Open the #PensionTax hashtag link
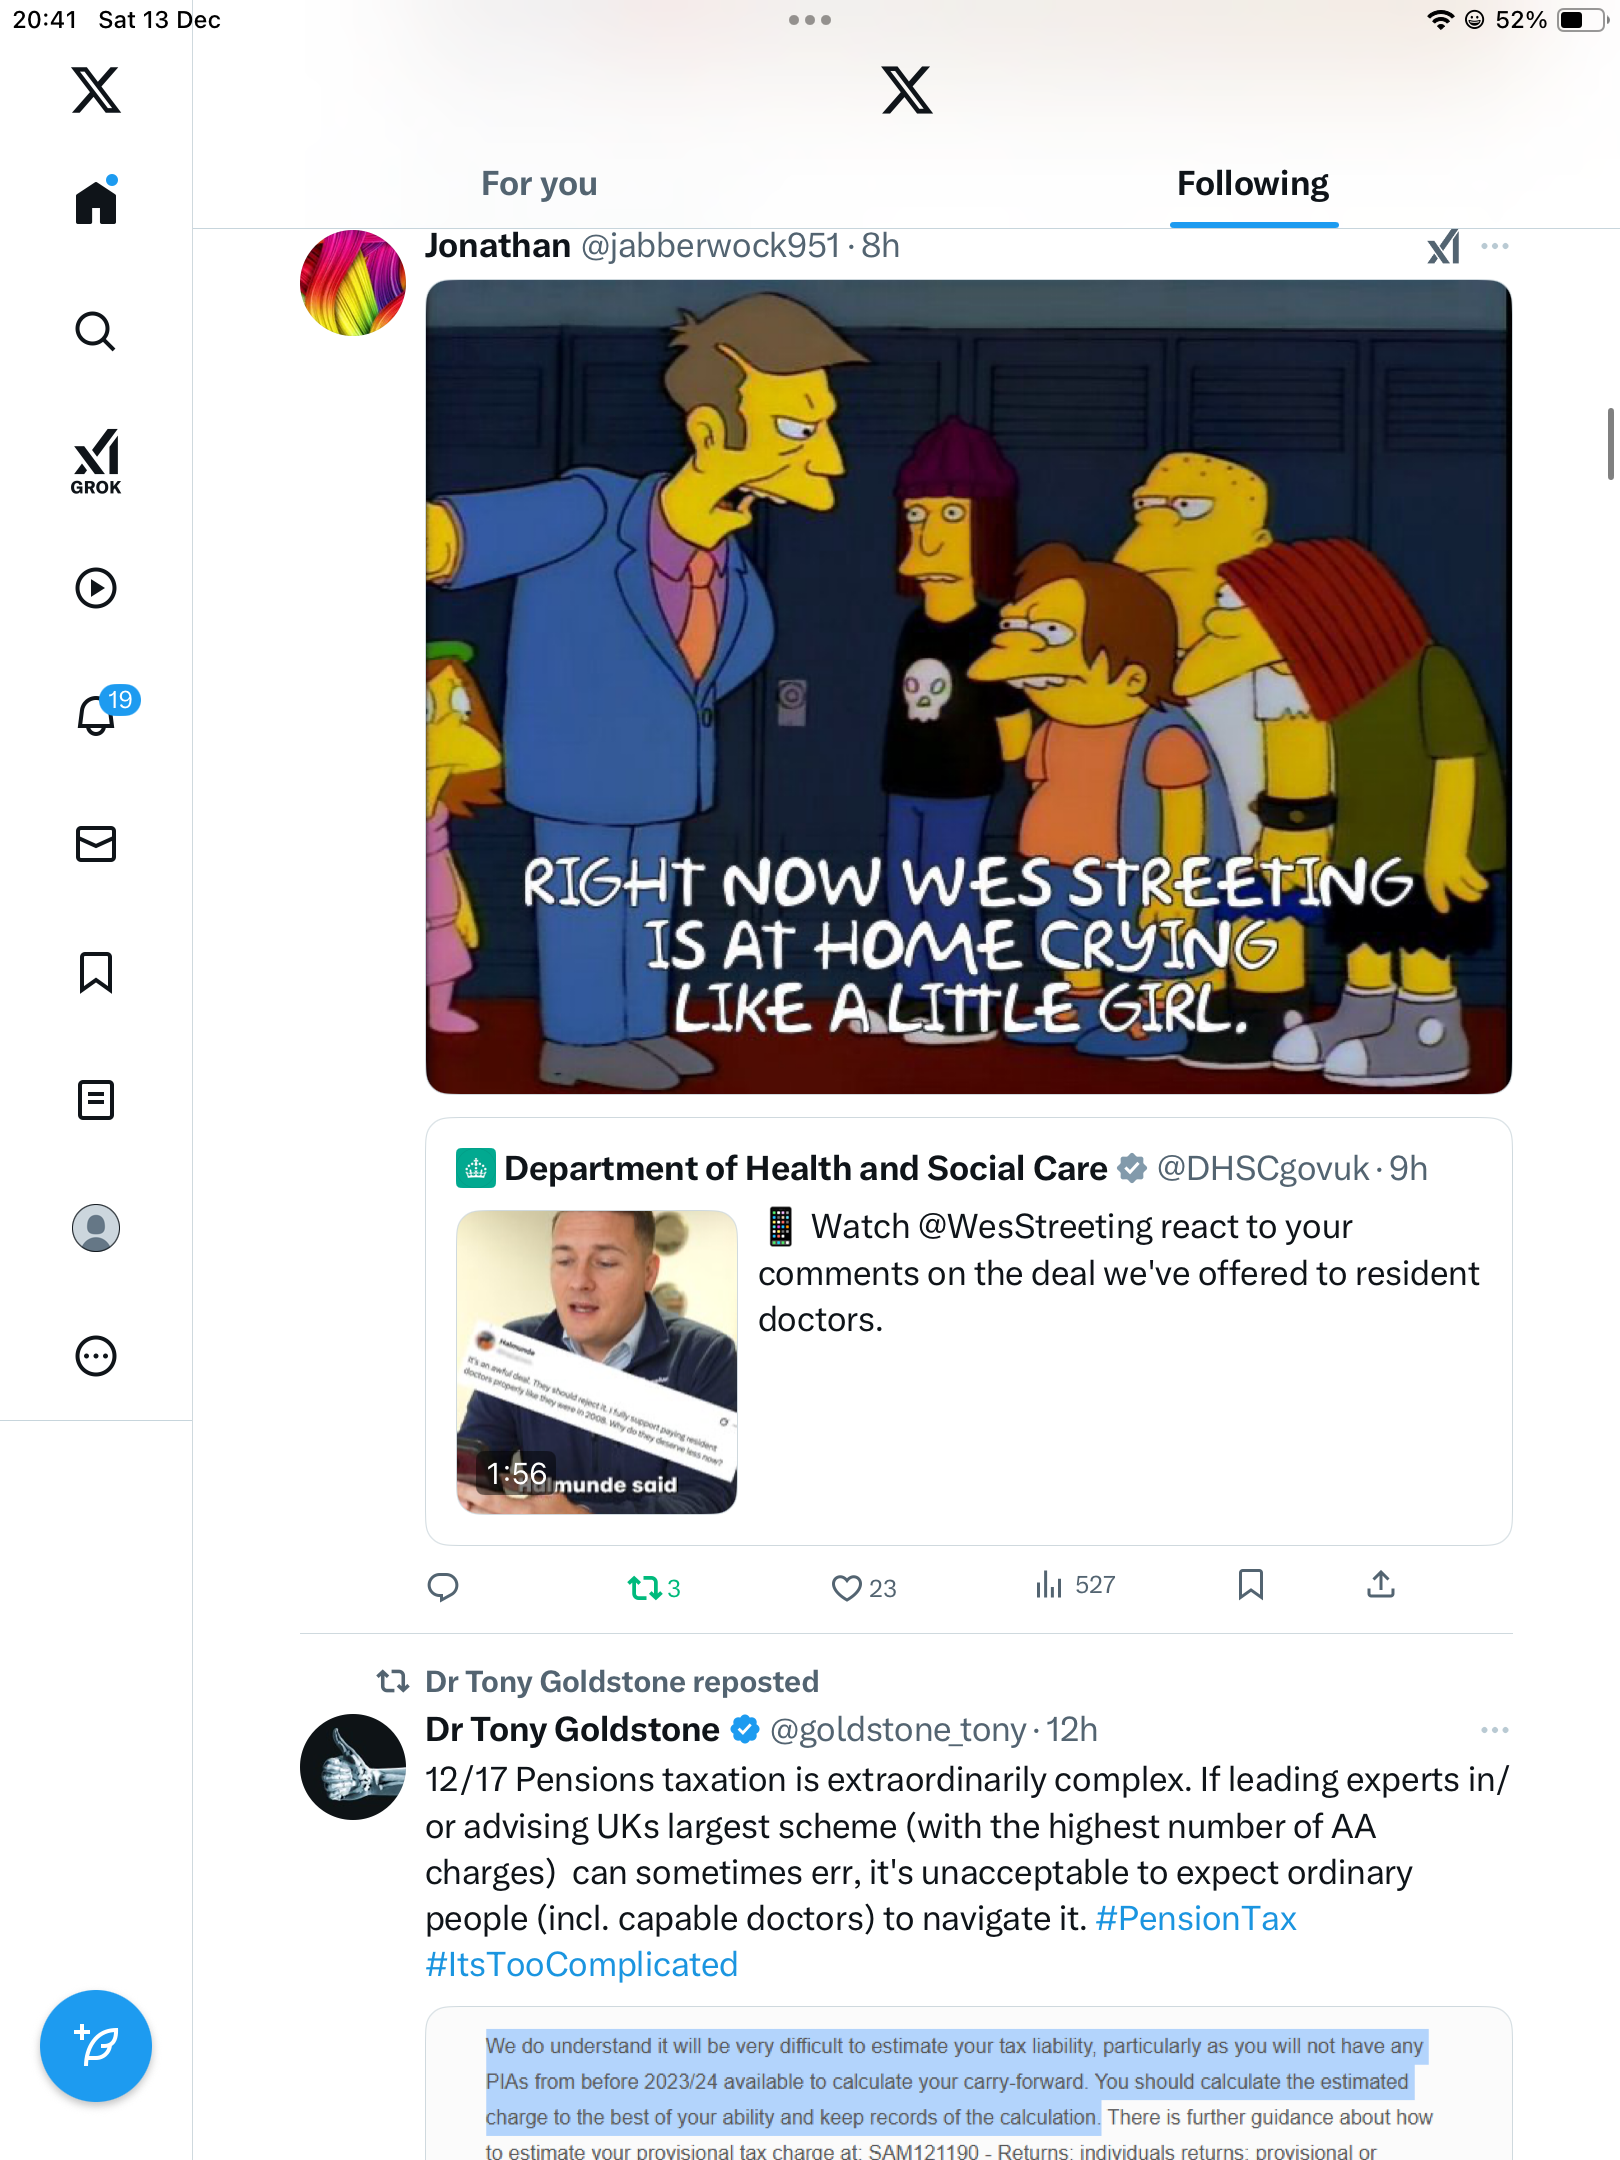Screen dimensions: 1620x2160 1196,1918
